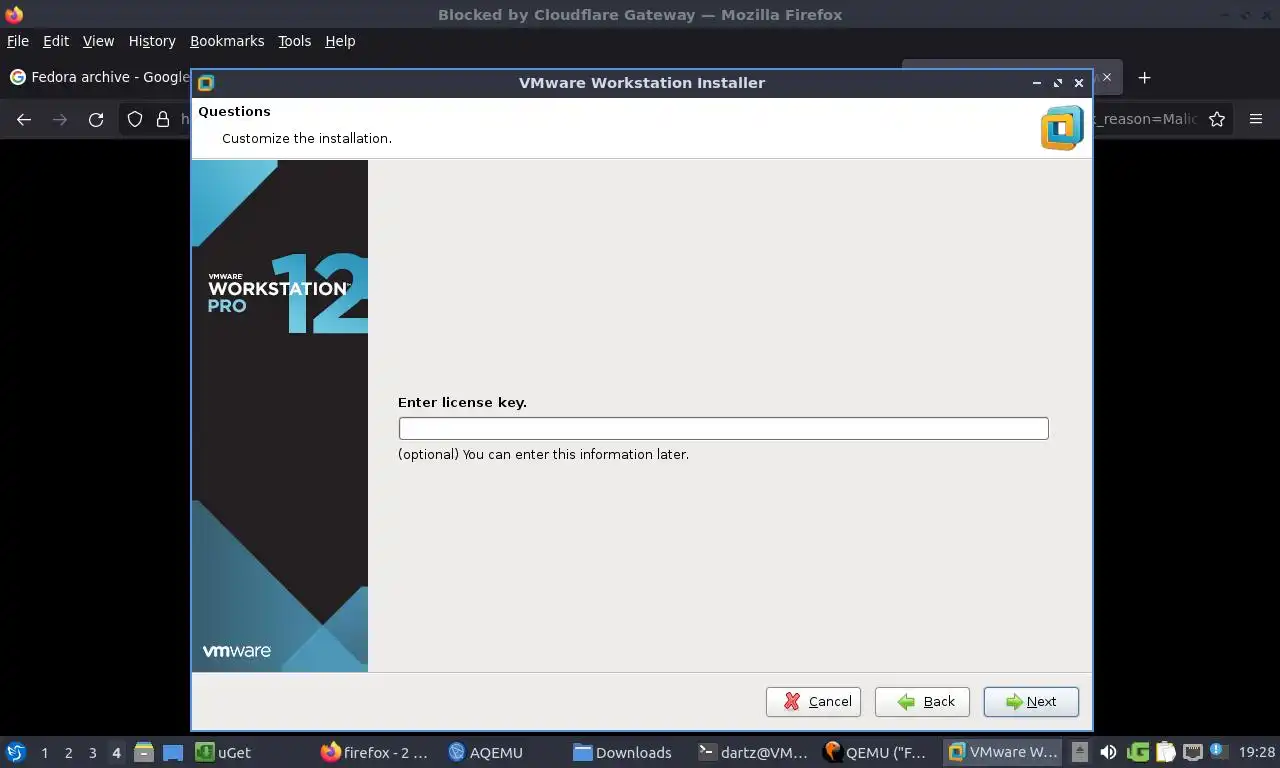This screenshot has height=768, width=1280.
Task: Minimize the Firefox window
Action: click(1226, 15)
